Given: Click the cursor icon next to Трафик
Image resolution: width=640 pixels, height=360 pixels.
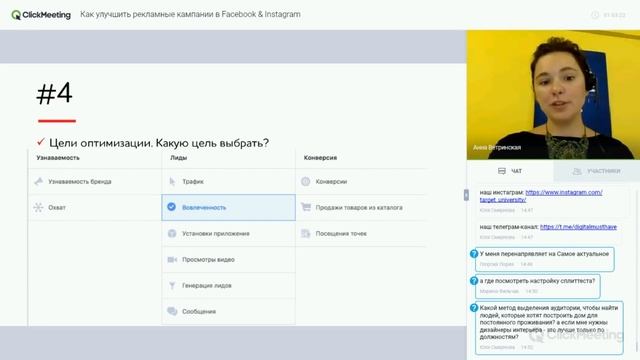Looking at the screenshot, I should [x=172, y=181].
